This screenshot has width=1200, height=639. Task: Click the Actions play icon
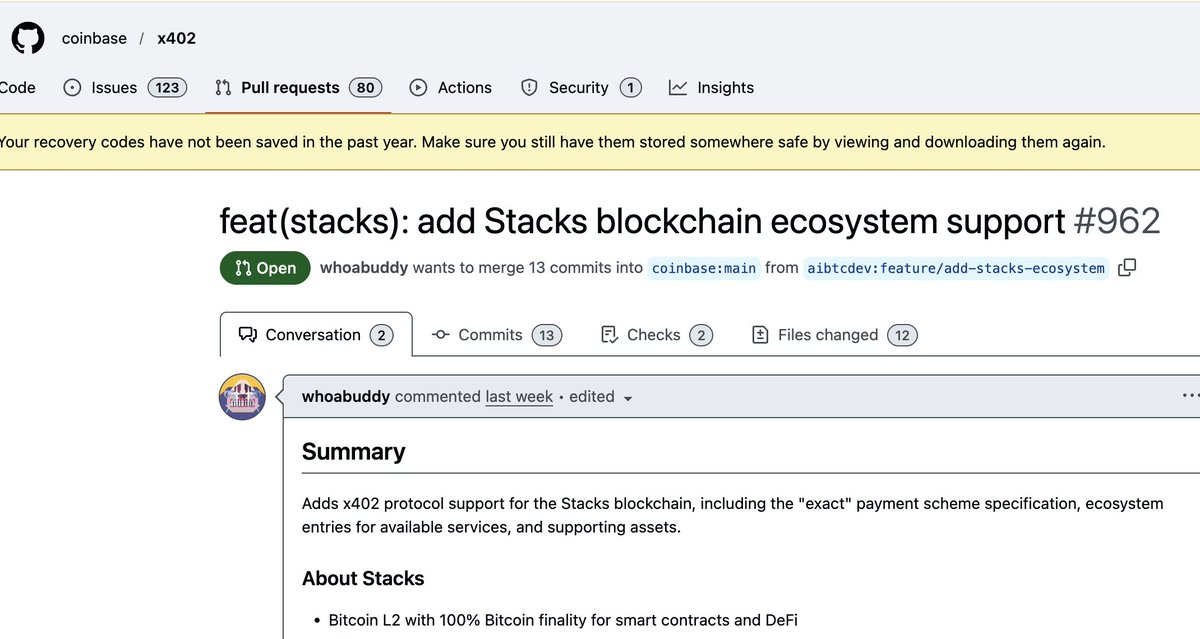pyautogui.click(x=419, y=88)
